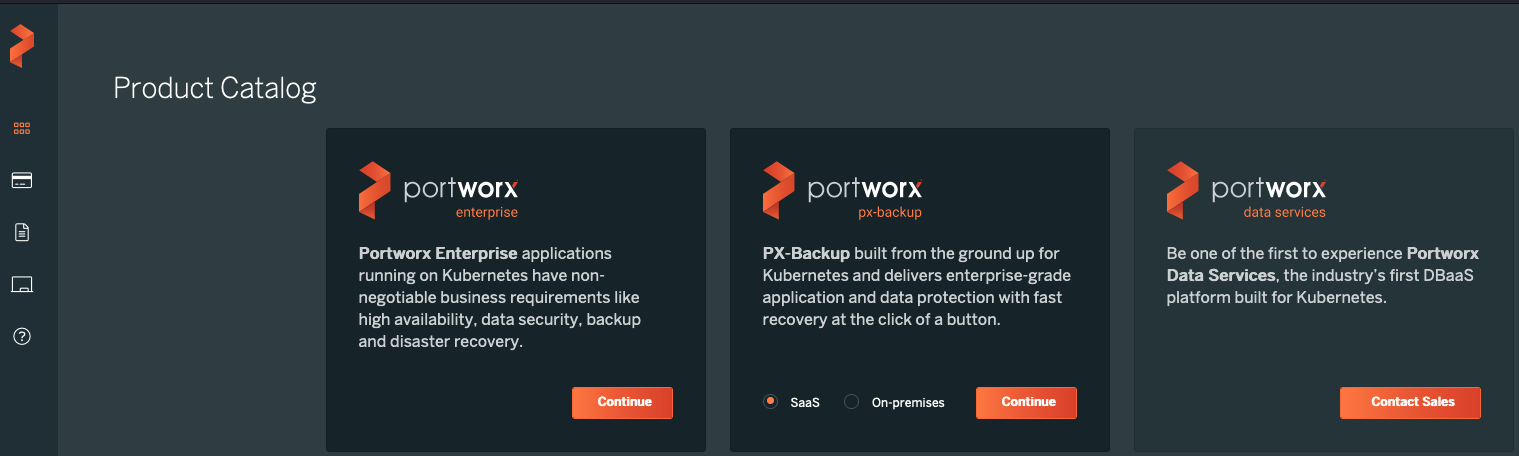This screenshot has height=456, width=1519.
Task: Continue with PX-Backup
Action: (1027, 402)
